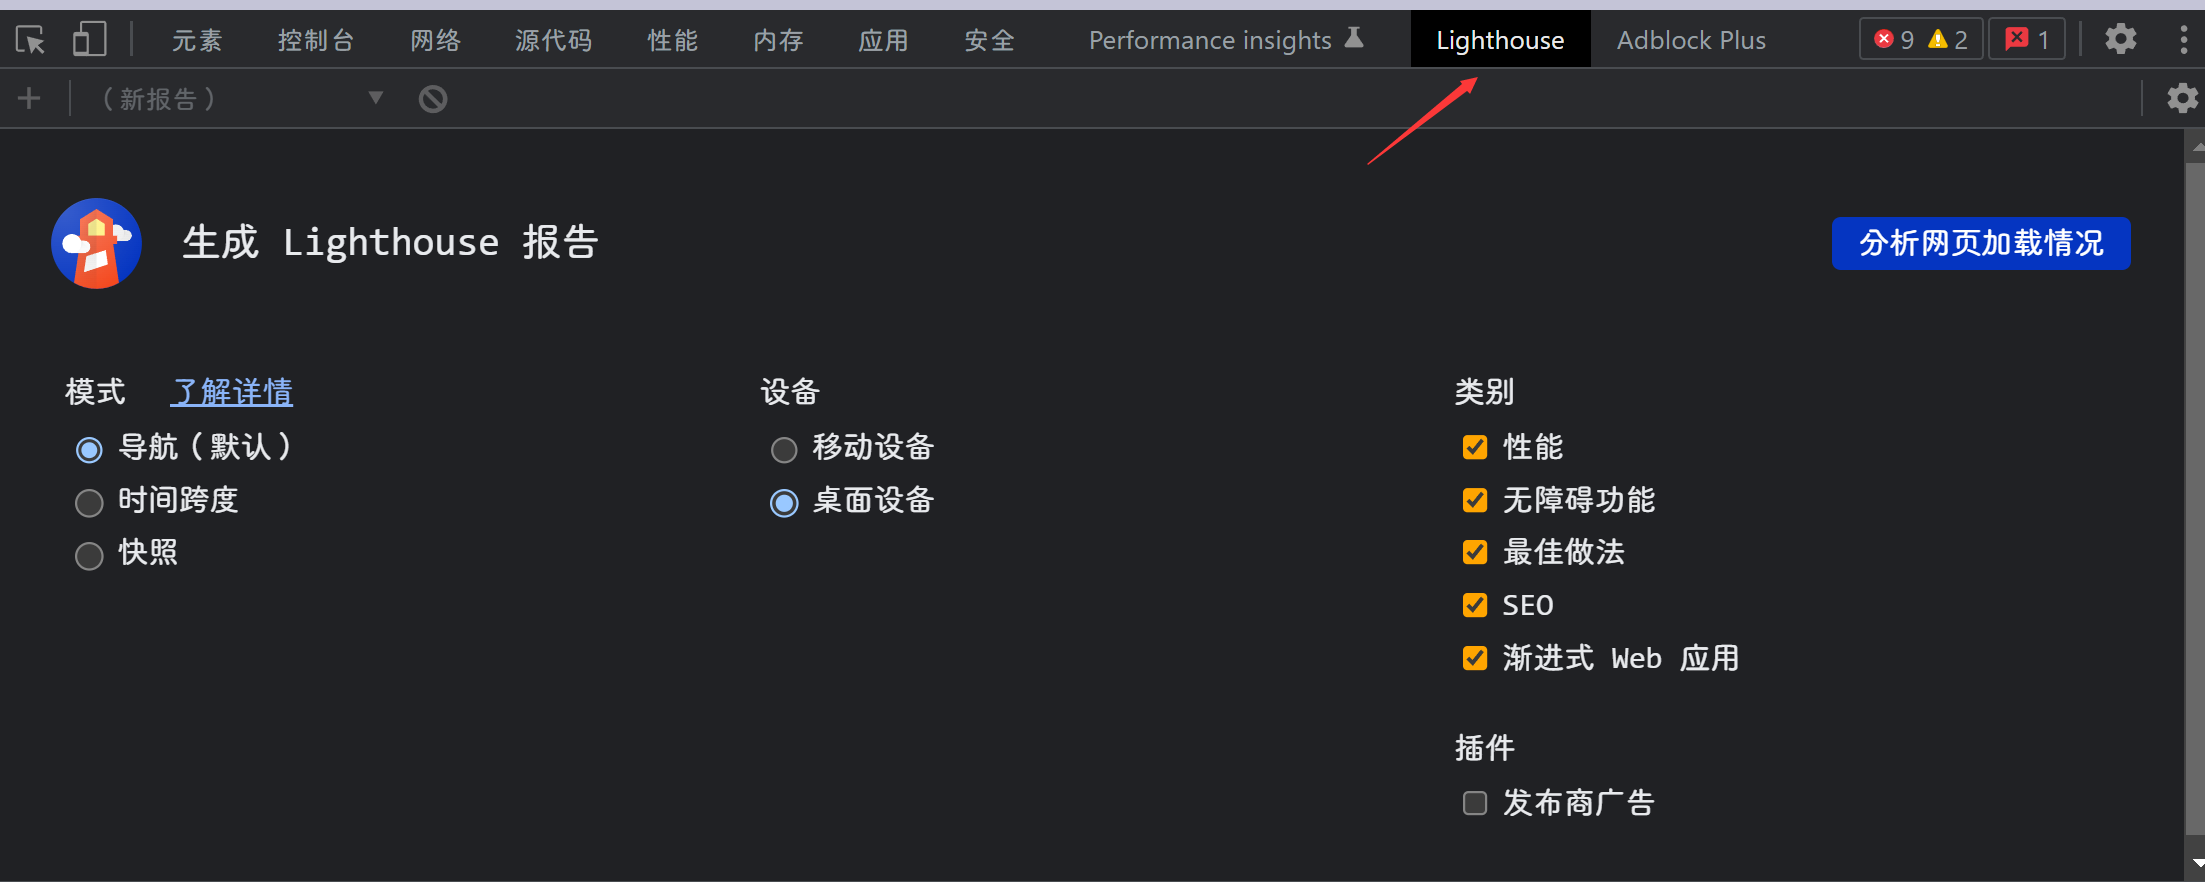Open DevTools settings gear in the tab bar
Viewport: 2205px width, 882px height.
coord(2120,40)
